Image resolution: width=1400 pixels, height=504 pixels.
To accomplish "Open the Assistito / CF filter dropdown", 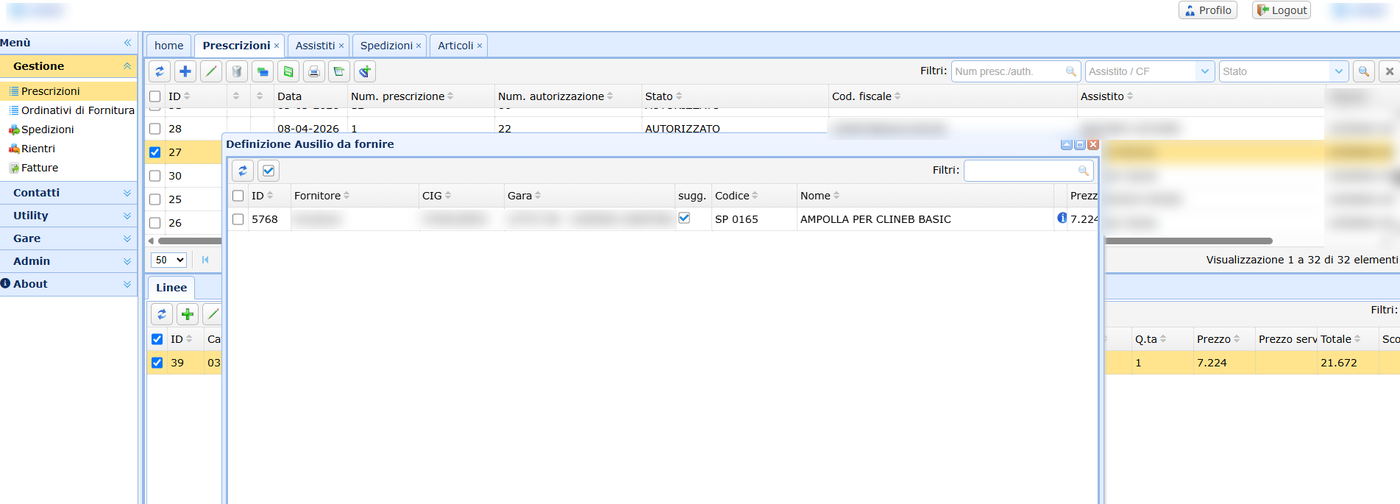I will 1205,71.
